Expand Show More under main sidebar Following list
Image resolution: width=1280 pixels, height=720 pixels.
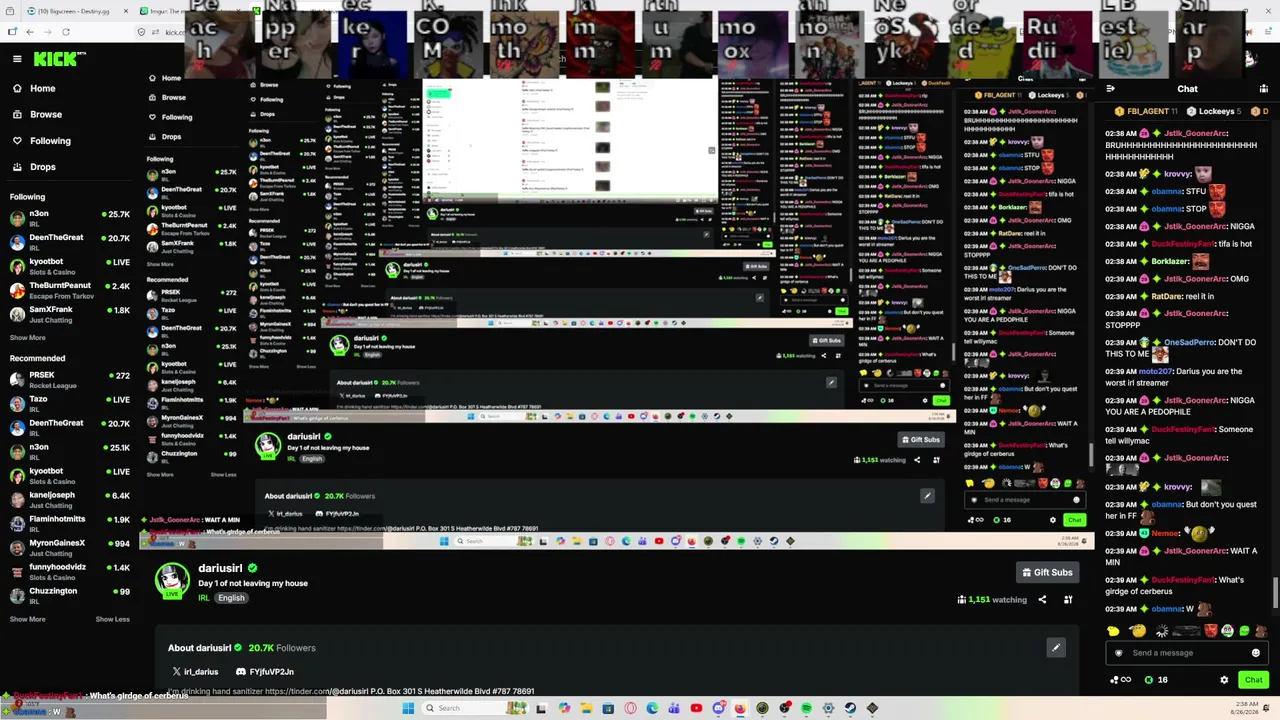tap(27, 338)
